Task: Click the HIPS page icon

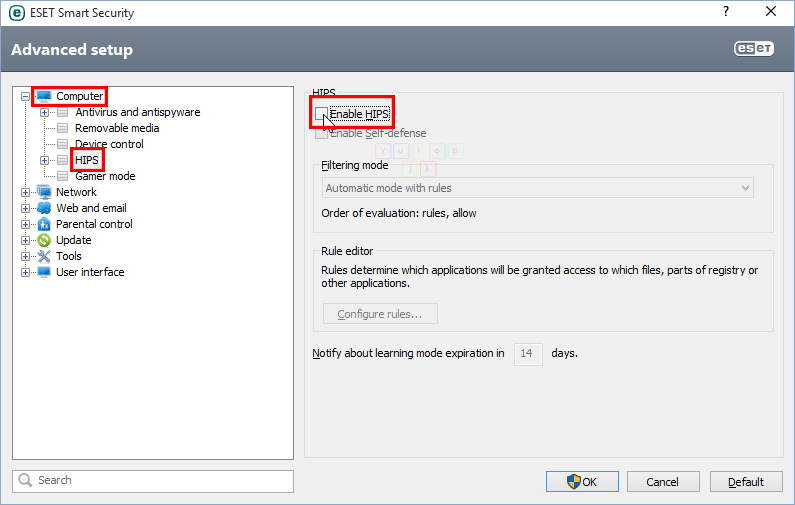Action: [x=62, y=160]
